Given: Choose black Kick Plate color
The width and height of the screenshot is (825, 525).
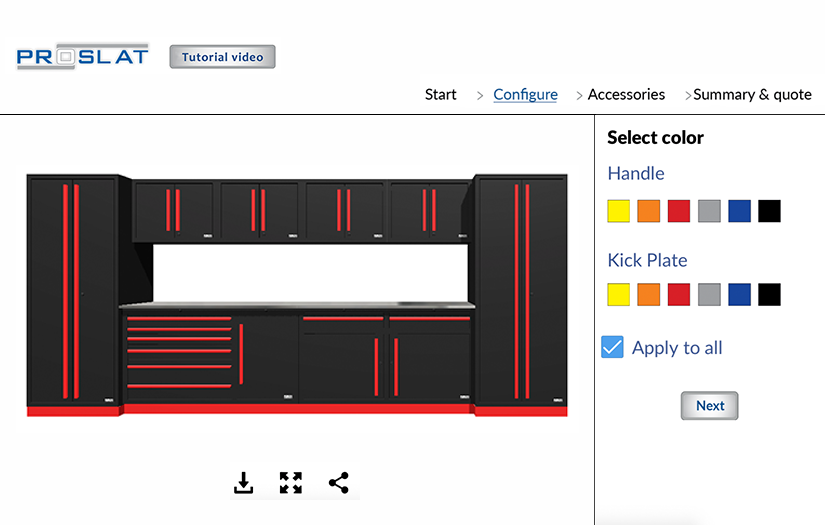Looking at the screenshot, I should click(769, 295).
